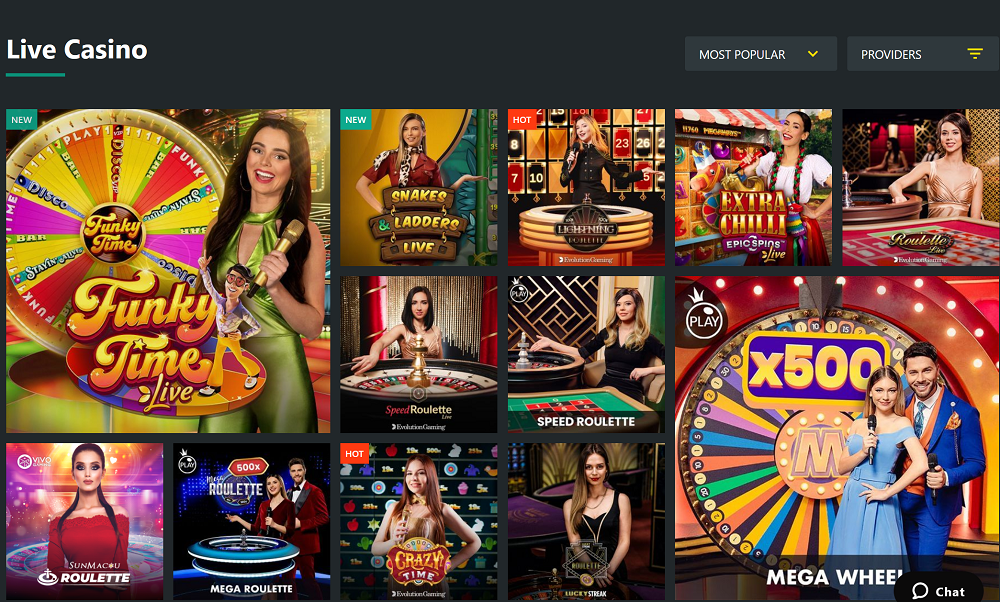Viewport: 1000px width, 602px height.
Task: Open the Most Popular sort dropdown
Action: point(760,54)
